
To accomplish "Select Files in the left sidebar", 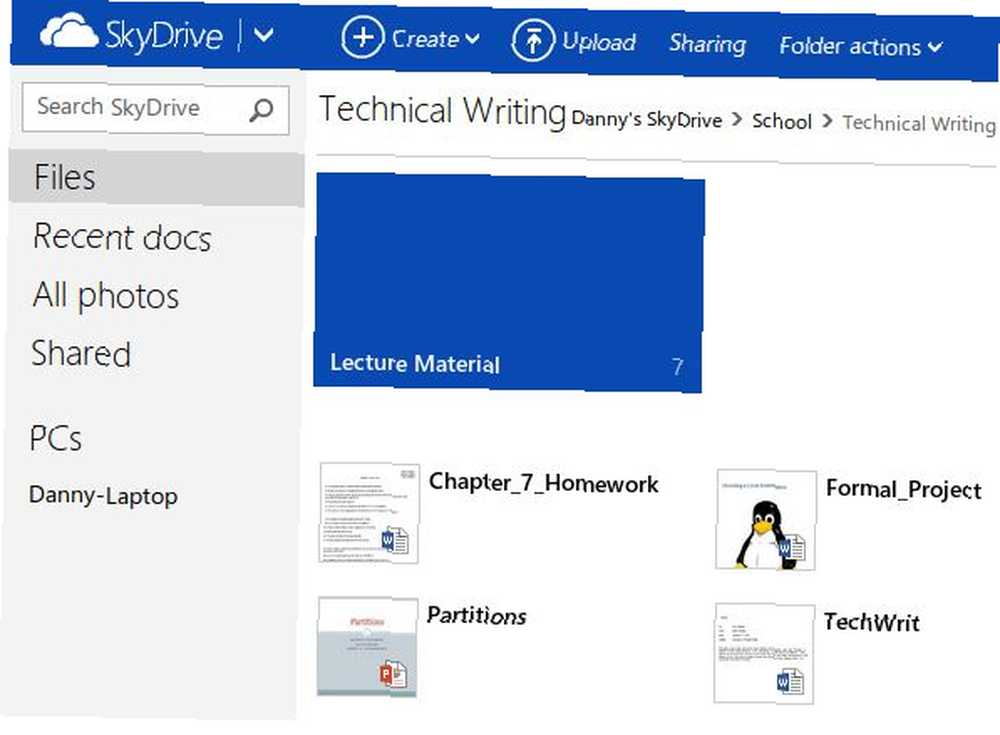I will 156,178.
